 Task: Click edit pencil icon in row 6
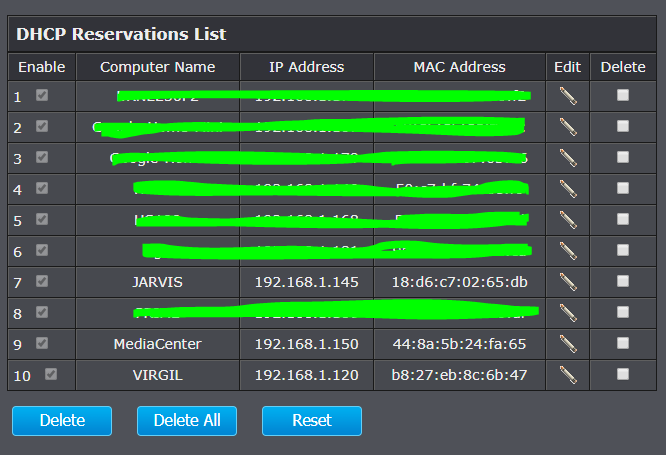tap(568, 251)
